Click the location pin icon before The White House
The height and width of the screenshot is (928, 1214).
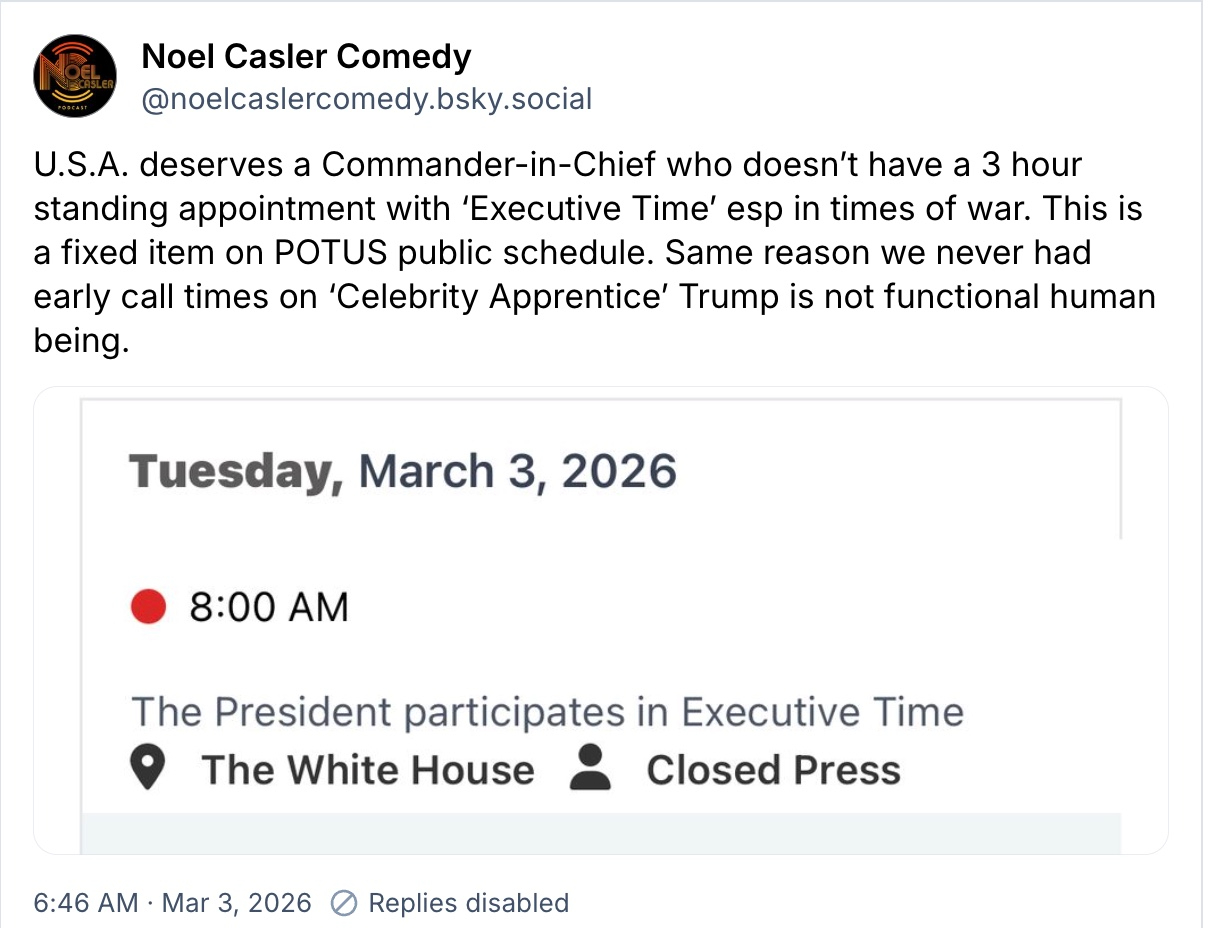click(x=148, y=770)
